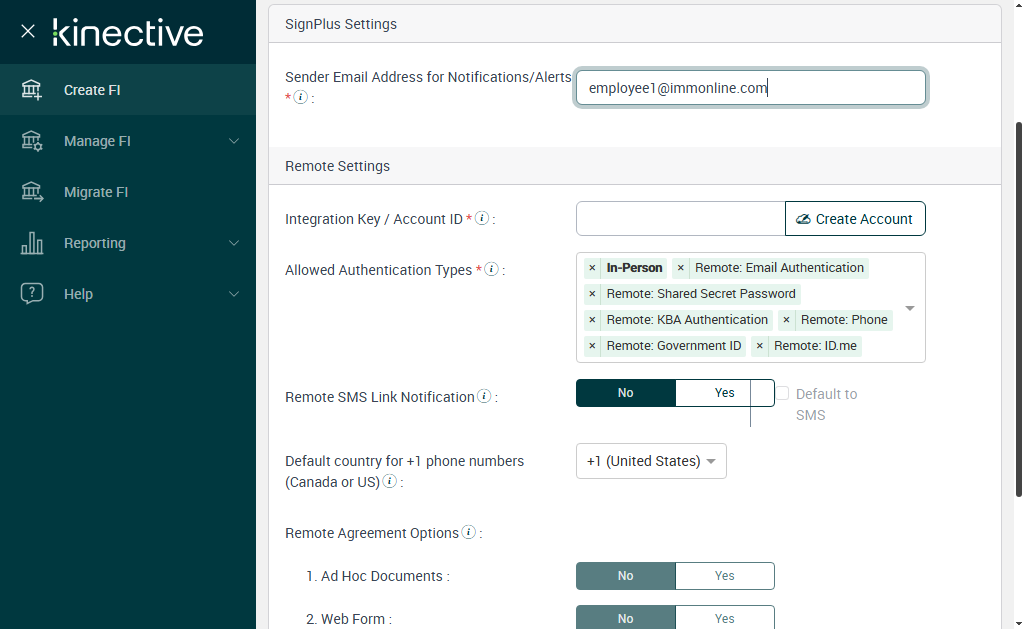Click the Integration Key / Account ID field
1024x629 pixels.
(x=680, y=219)
